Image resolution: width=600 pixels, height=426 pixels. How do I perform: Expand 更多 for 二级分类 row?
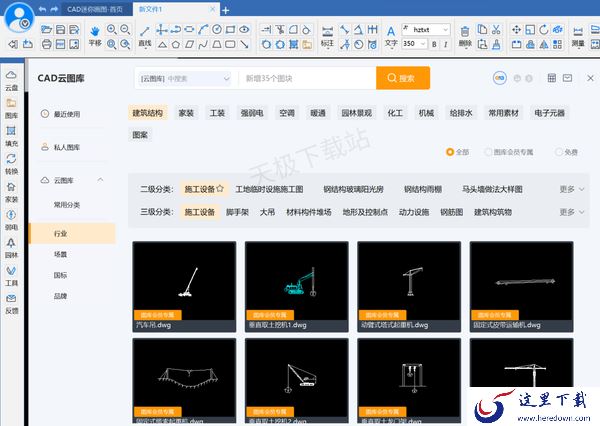572,189
